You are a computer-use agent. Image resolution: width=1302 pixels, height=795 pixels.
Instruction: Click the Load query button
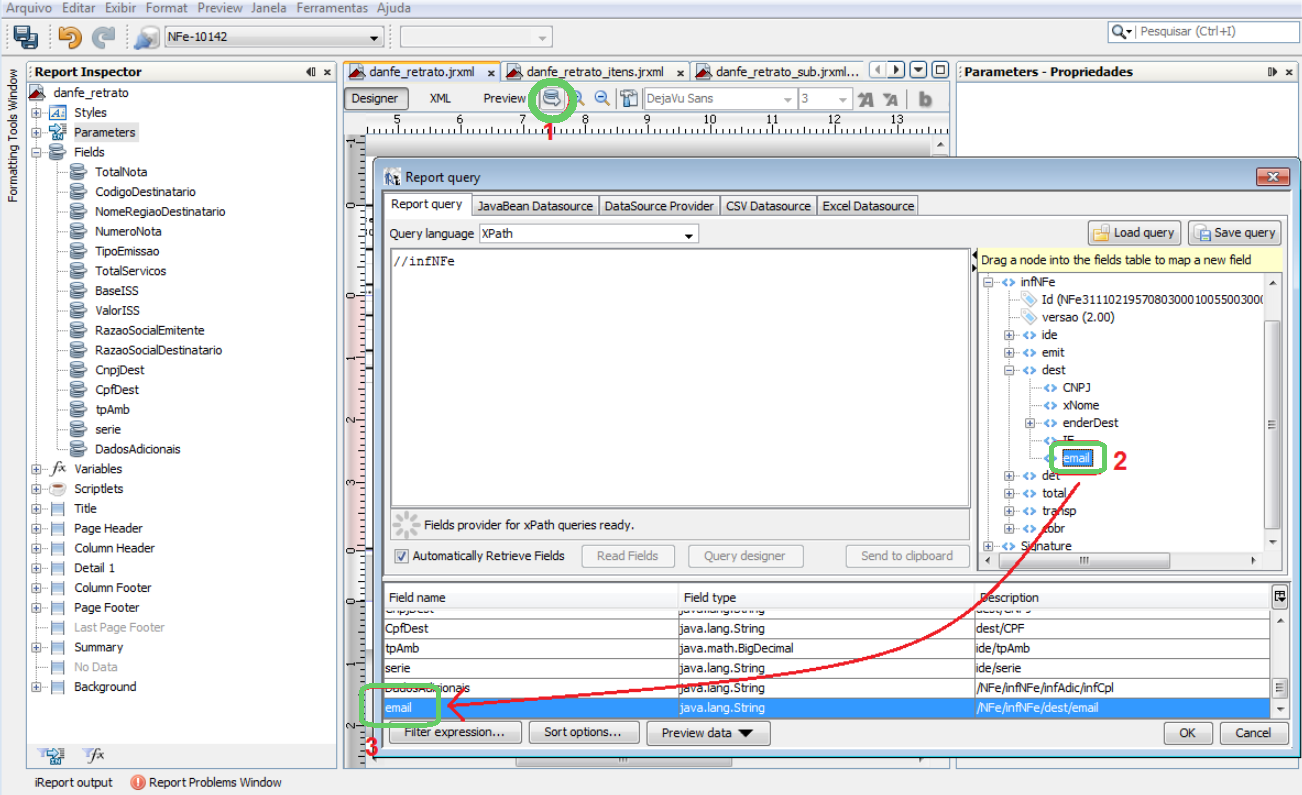(1135, 233)
